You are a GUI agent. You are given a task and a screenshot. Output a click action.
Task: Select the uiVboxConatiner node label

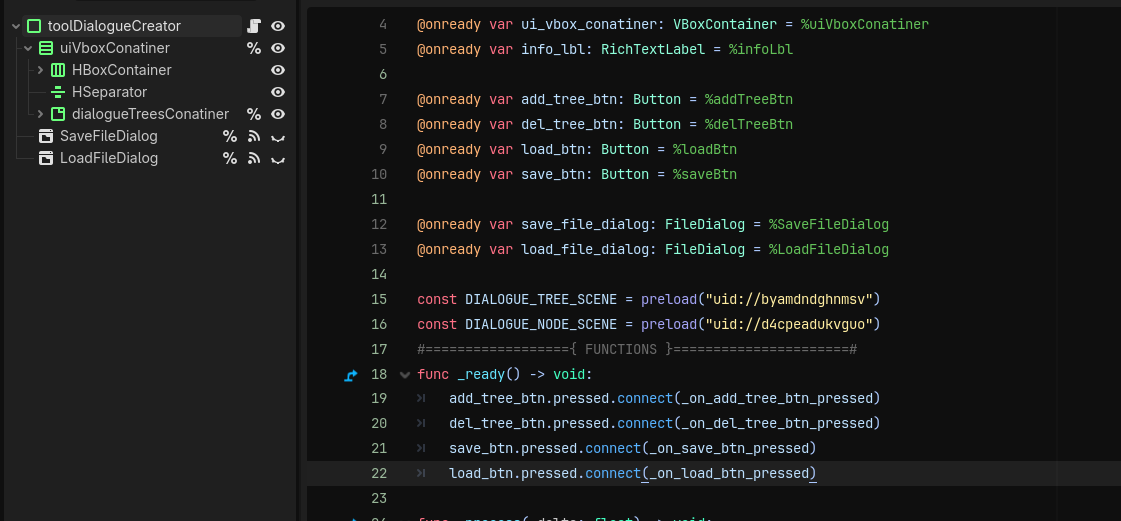[114, 49]
